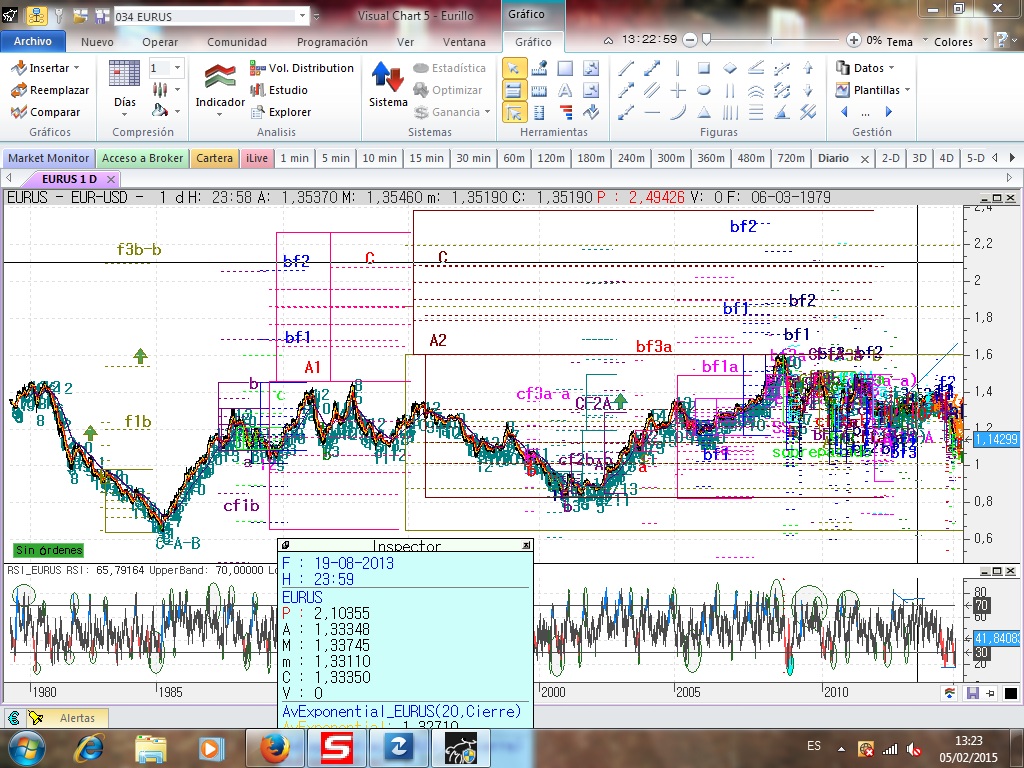Click the Market Monitor button
Screen dimensions: 1024x768
click(x=49, y=158)
